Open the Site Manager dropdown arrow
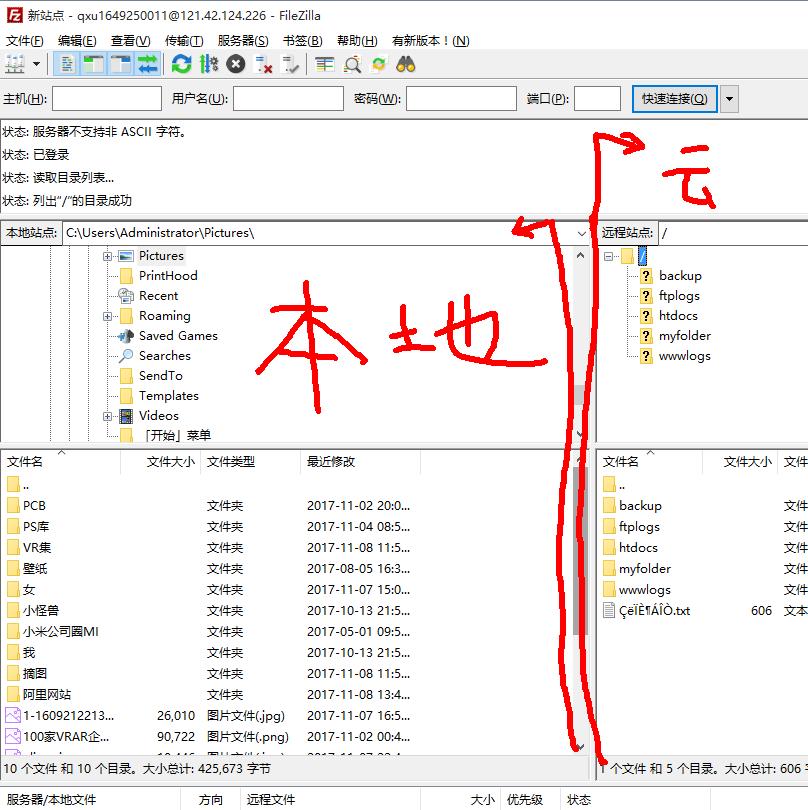 coord(33,65)
